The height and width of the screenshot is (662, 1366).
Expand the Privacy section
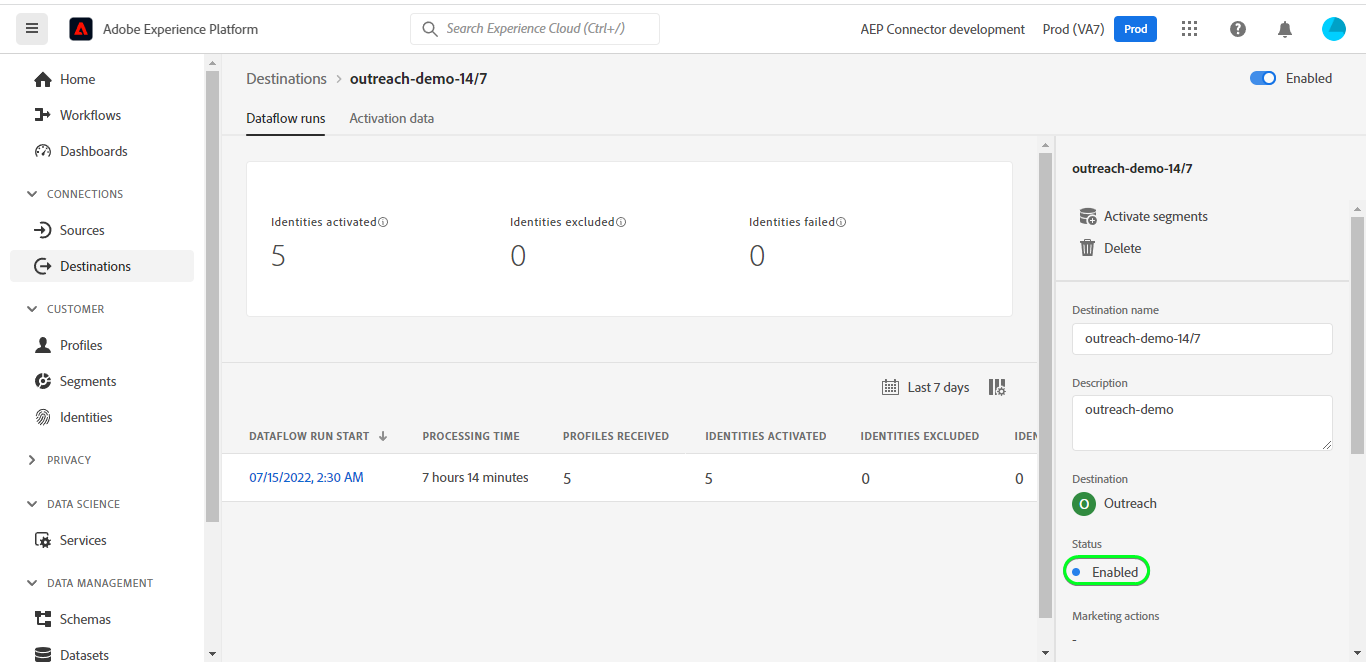[x=32, y=460]
